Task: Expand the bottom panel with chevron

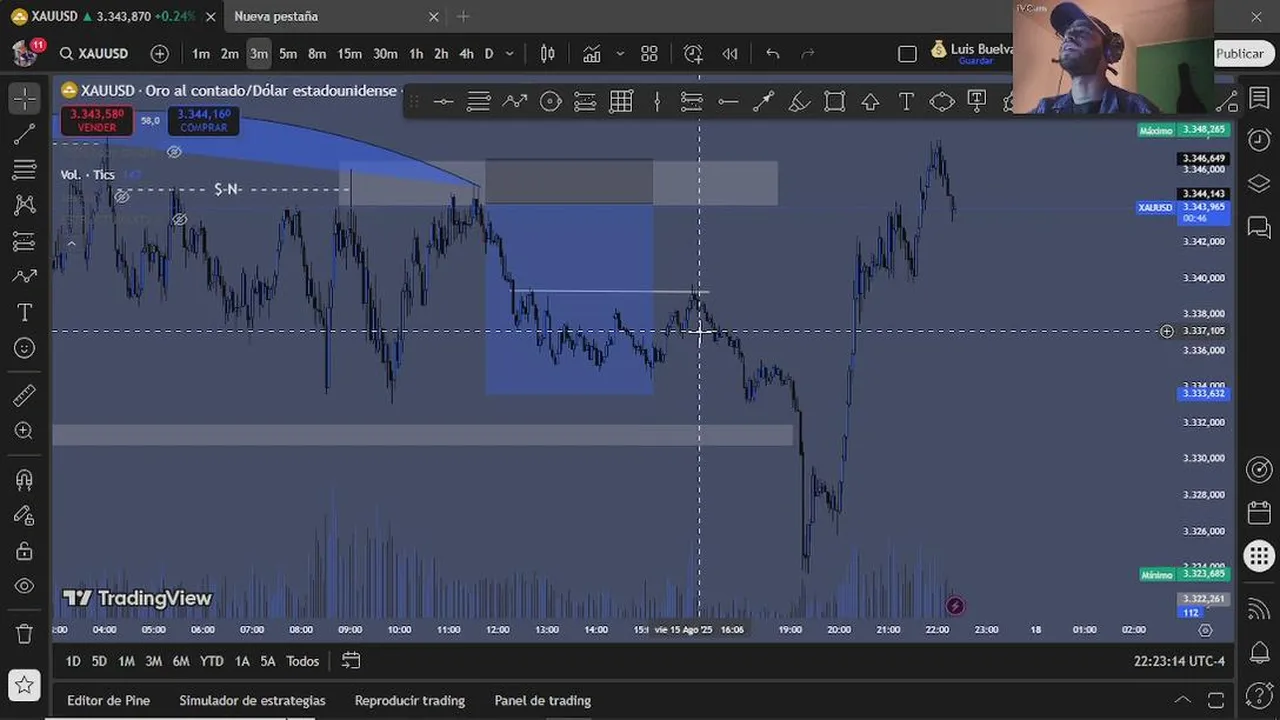Action: tap(1183, 700)
